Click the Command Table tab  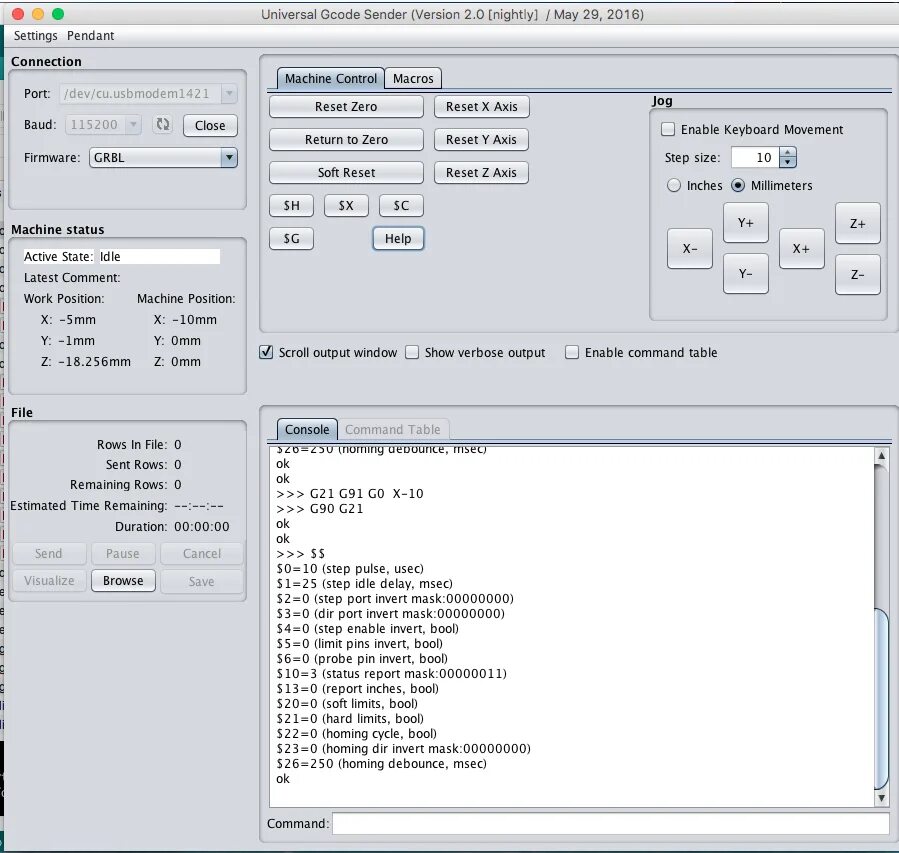(393, 429)
